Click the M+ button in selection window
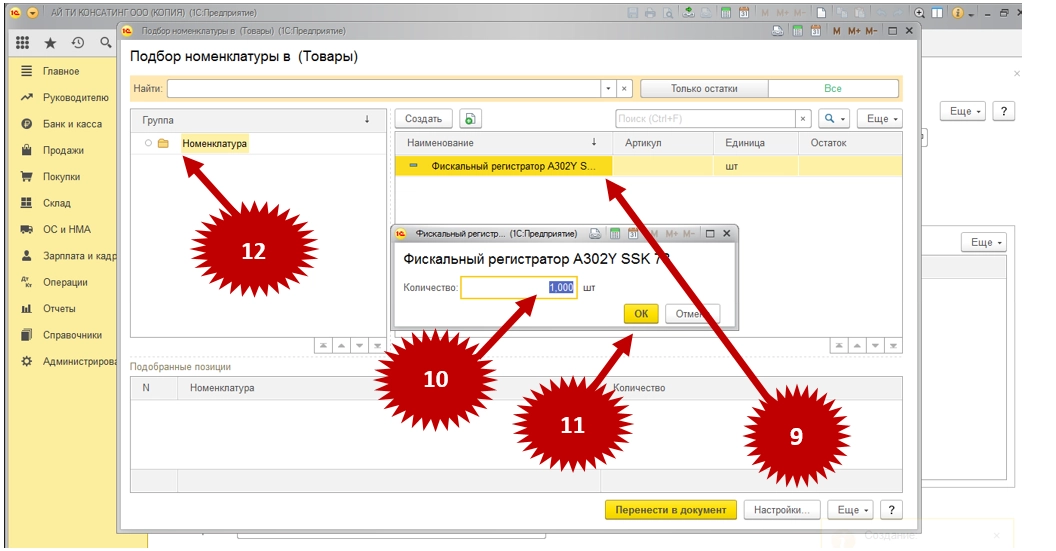This screenshot has height=551, width=1056. [854, 31]
